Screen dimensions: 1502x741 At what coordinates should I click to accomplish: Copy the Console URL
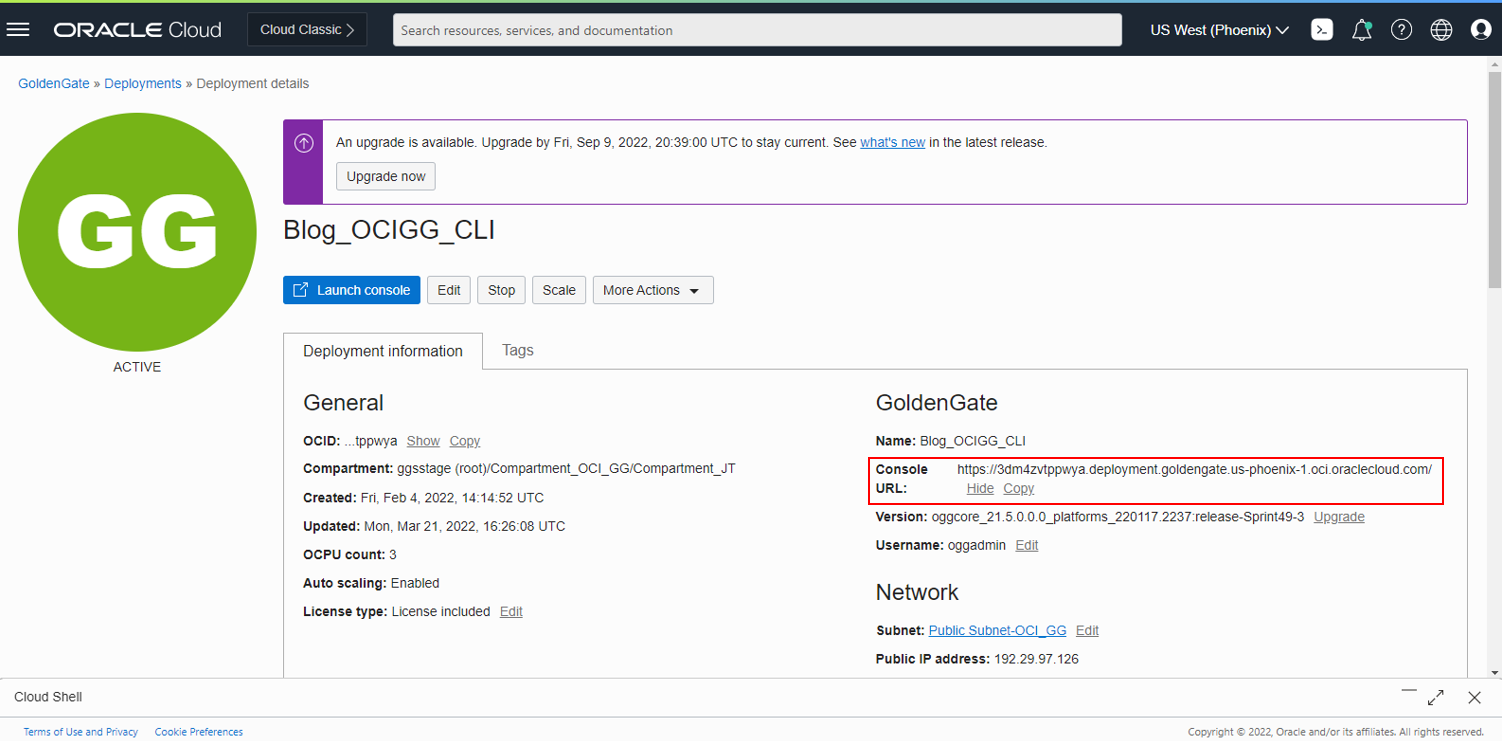[x=1019, y=489]
